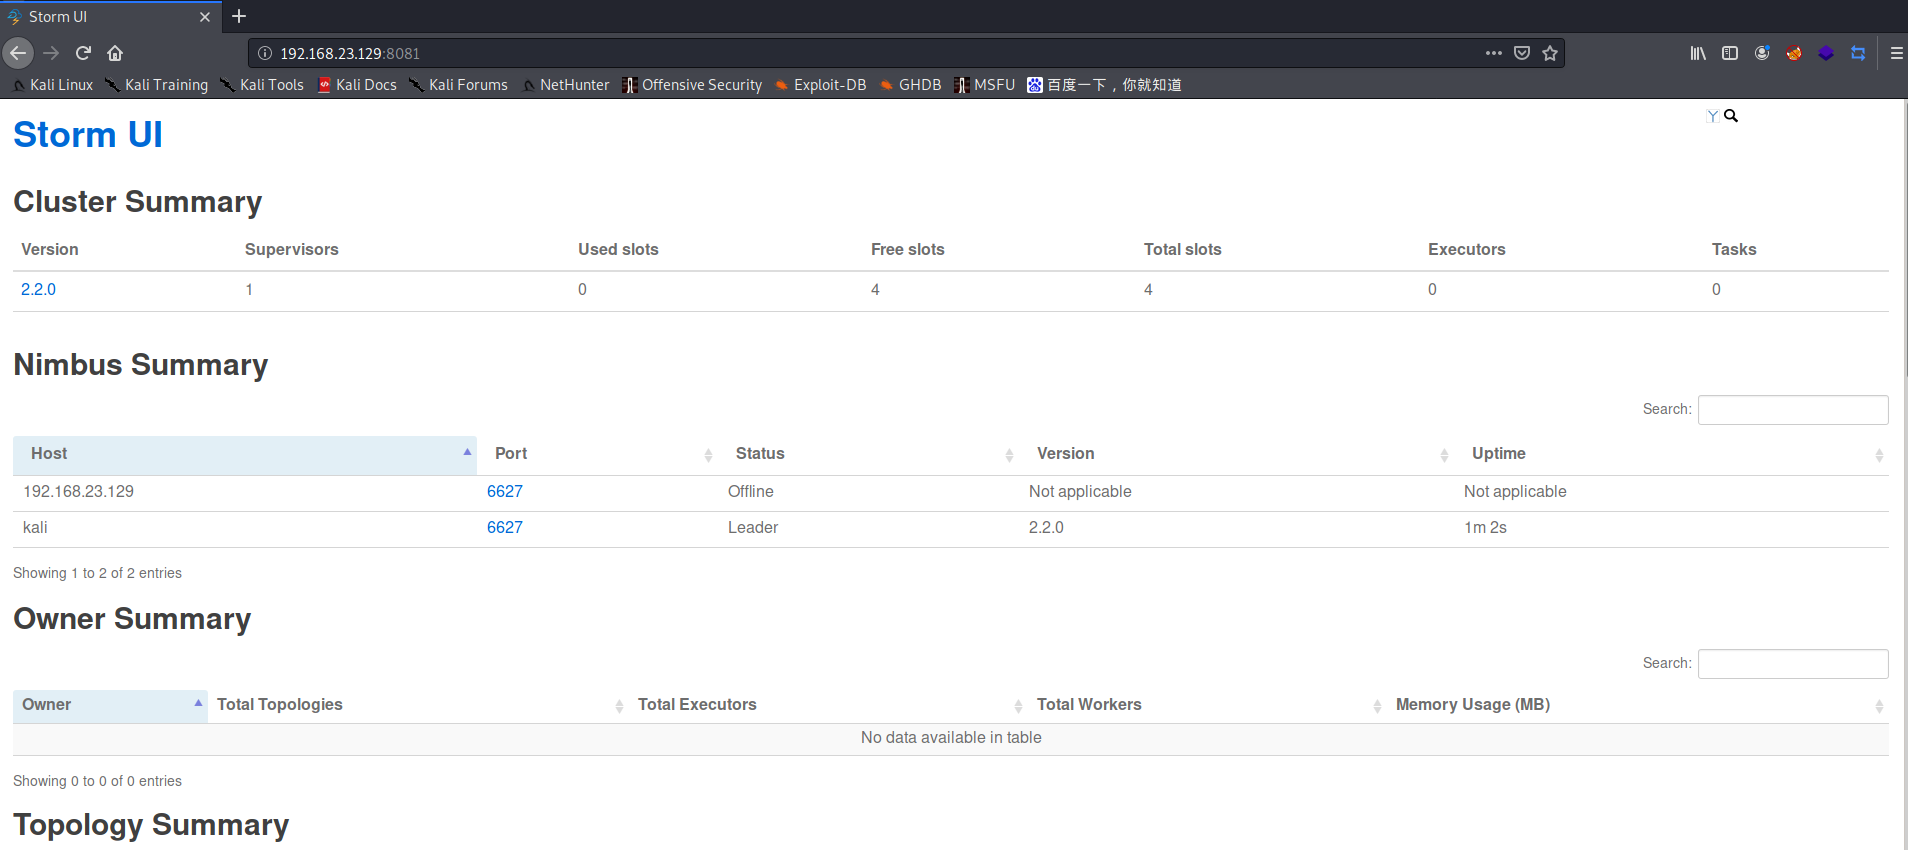Sort Owner Summary by Memory Usage (MB)
Screen dimensions: 1908x850
coord(1638,705)
